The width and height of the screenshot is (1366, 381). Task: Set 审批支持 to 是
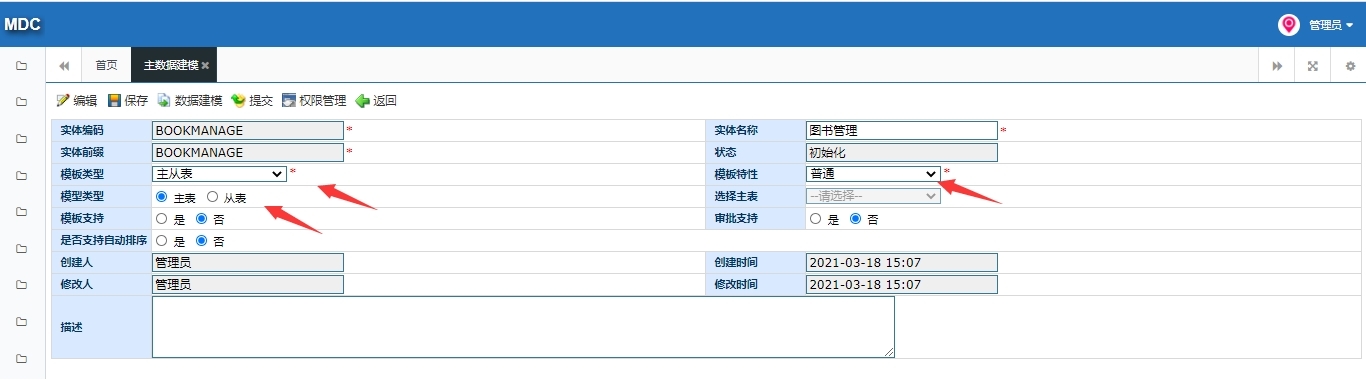816,218
